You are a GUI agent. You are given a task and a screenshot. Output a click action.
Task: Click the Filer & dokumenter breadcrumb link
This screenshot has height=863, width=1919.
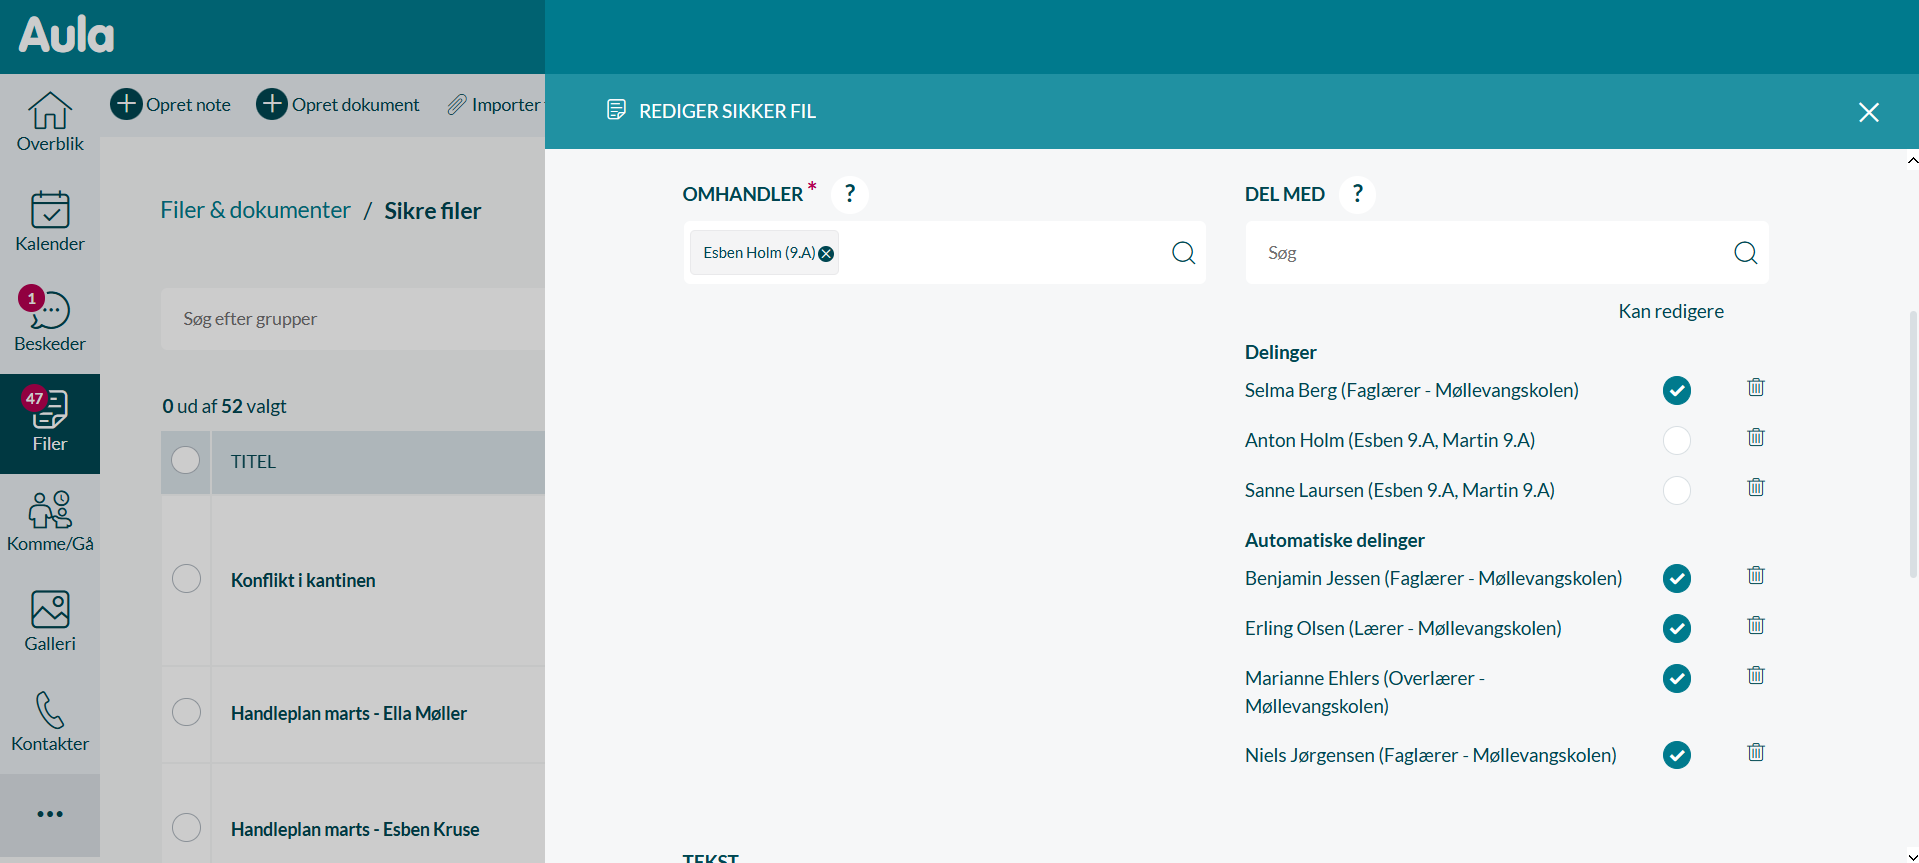(x=255, y=210)
